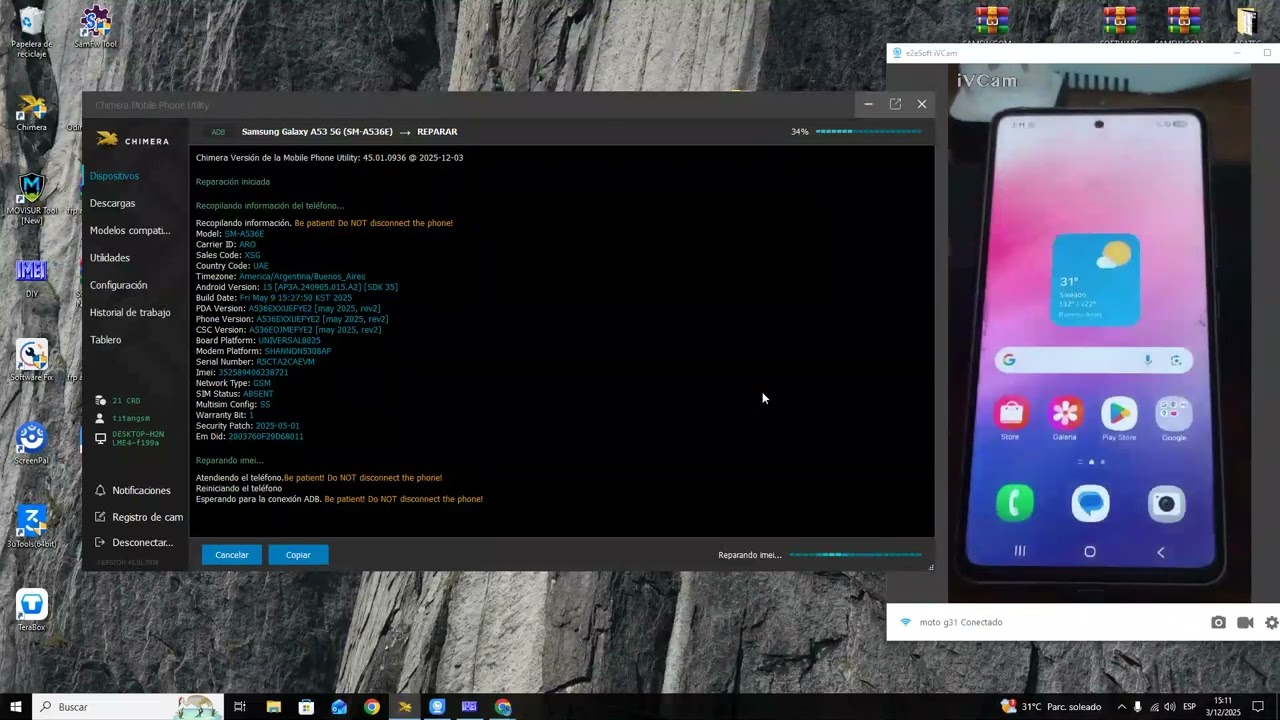
Task: Click the iVCam video record icon
Action: point(1245,622)
